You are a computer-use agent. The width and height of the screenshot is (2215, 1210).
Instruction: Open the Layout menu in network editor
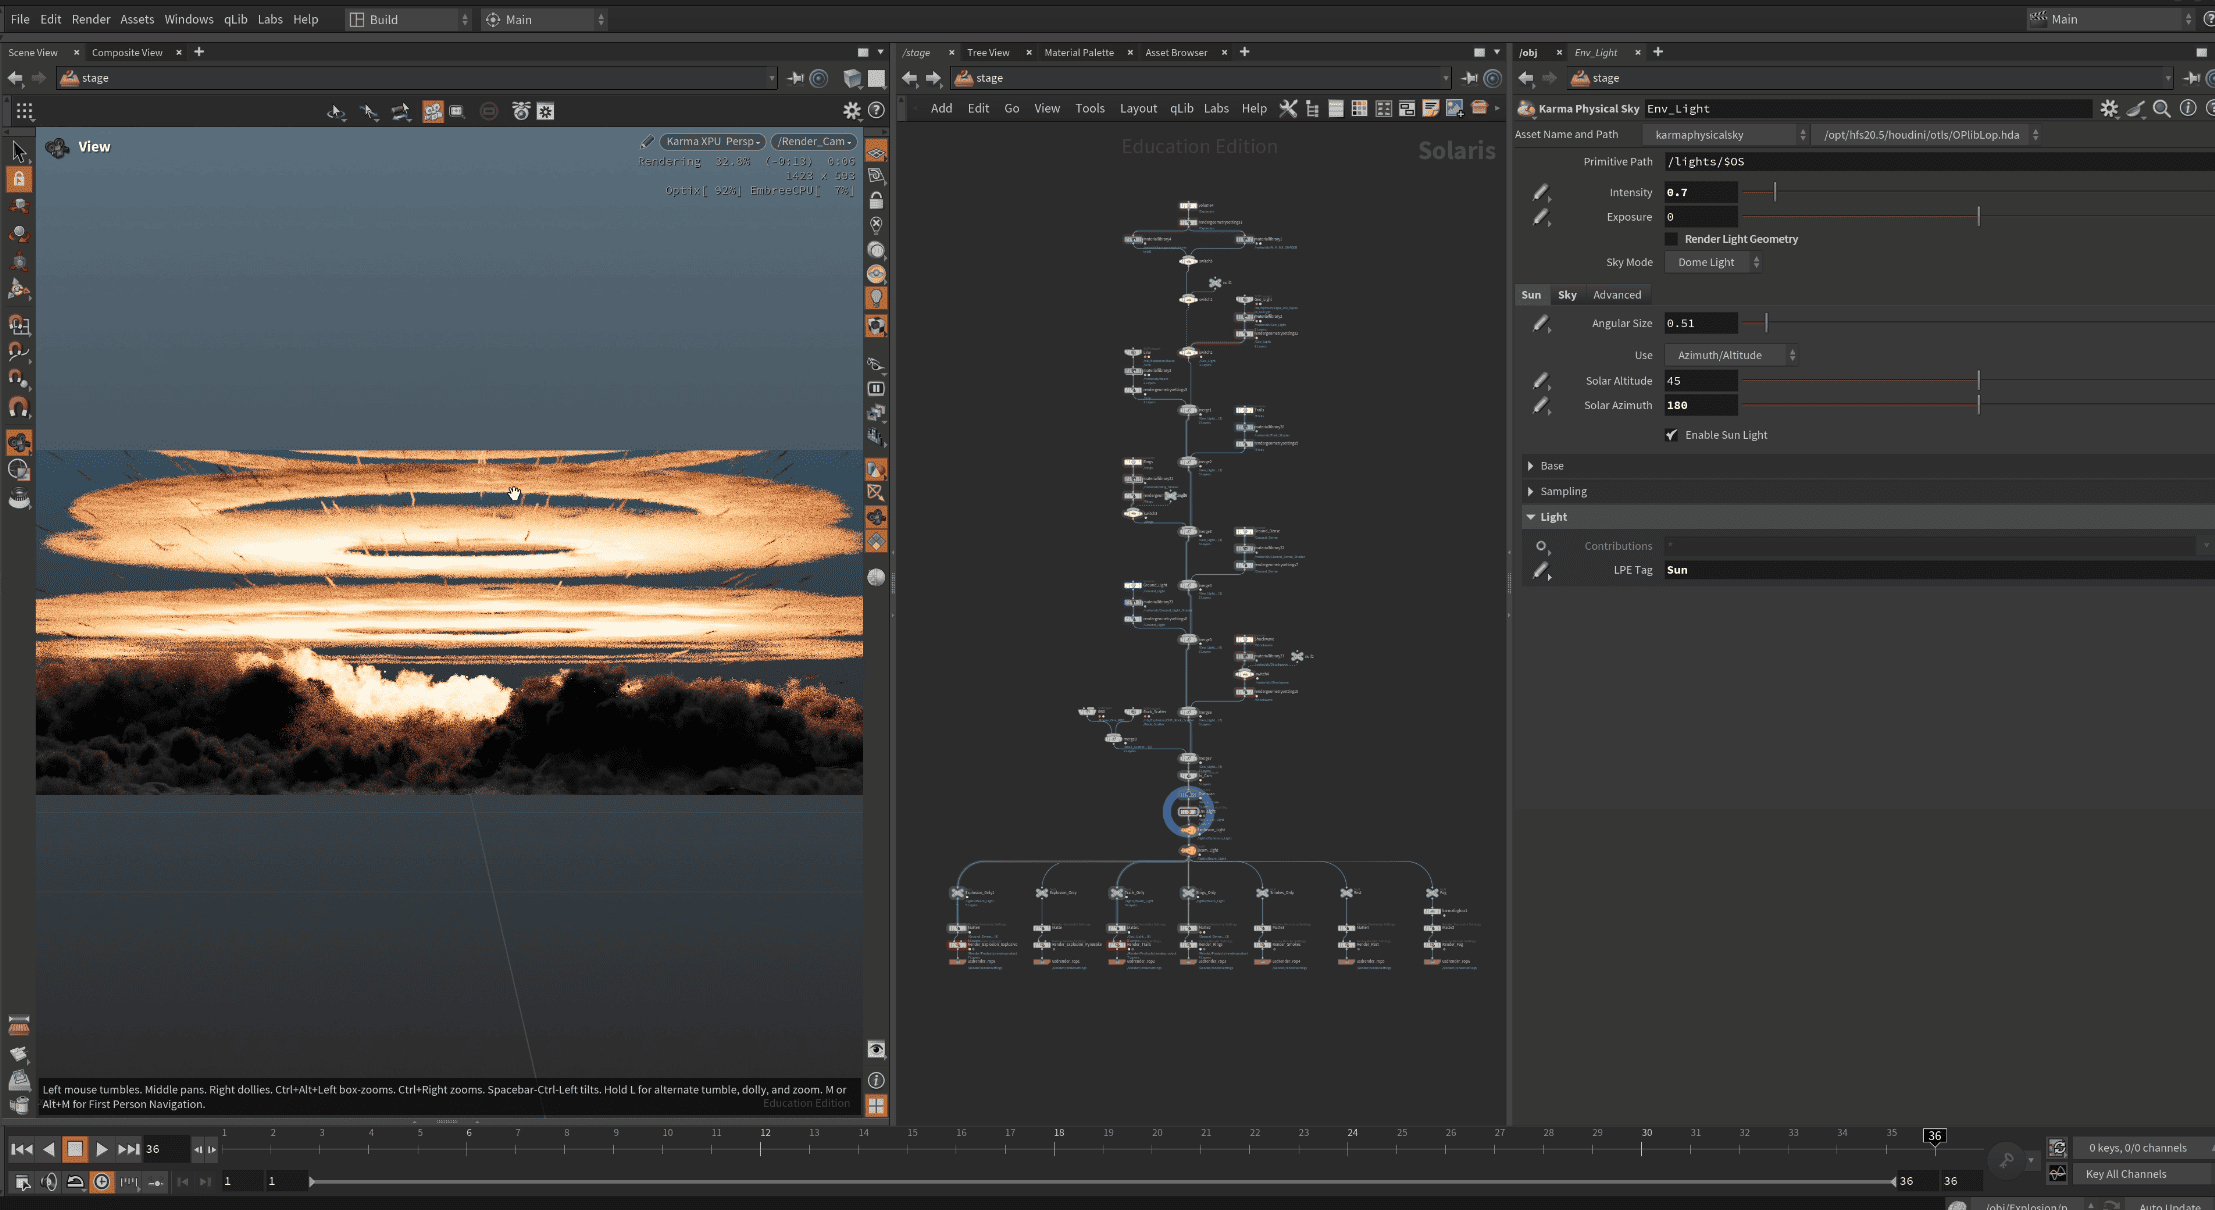[1138, 108]
